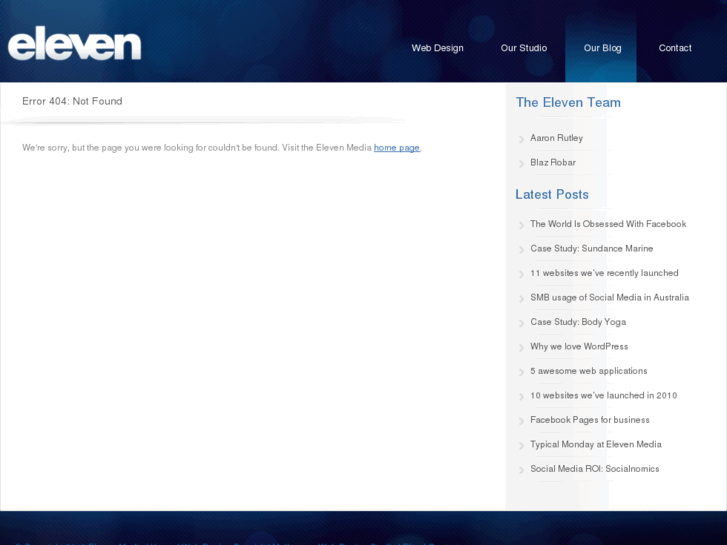The width and height of the screenshot is (727, 545).
Task: Read The World Is Obsessed With Facebook
Action: 608,224
